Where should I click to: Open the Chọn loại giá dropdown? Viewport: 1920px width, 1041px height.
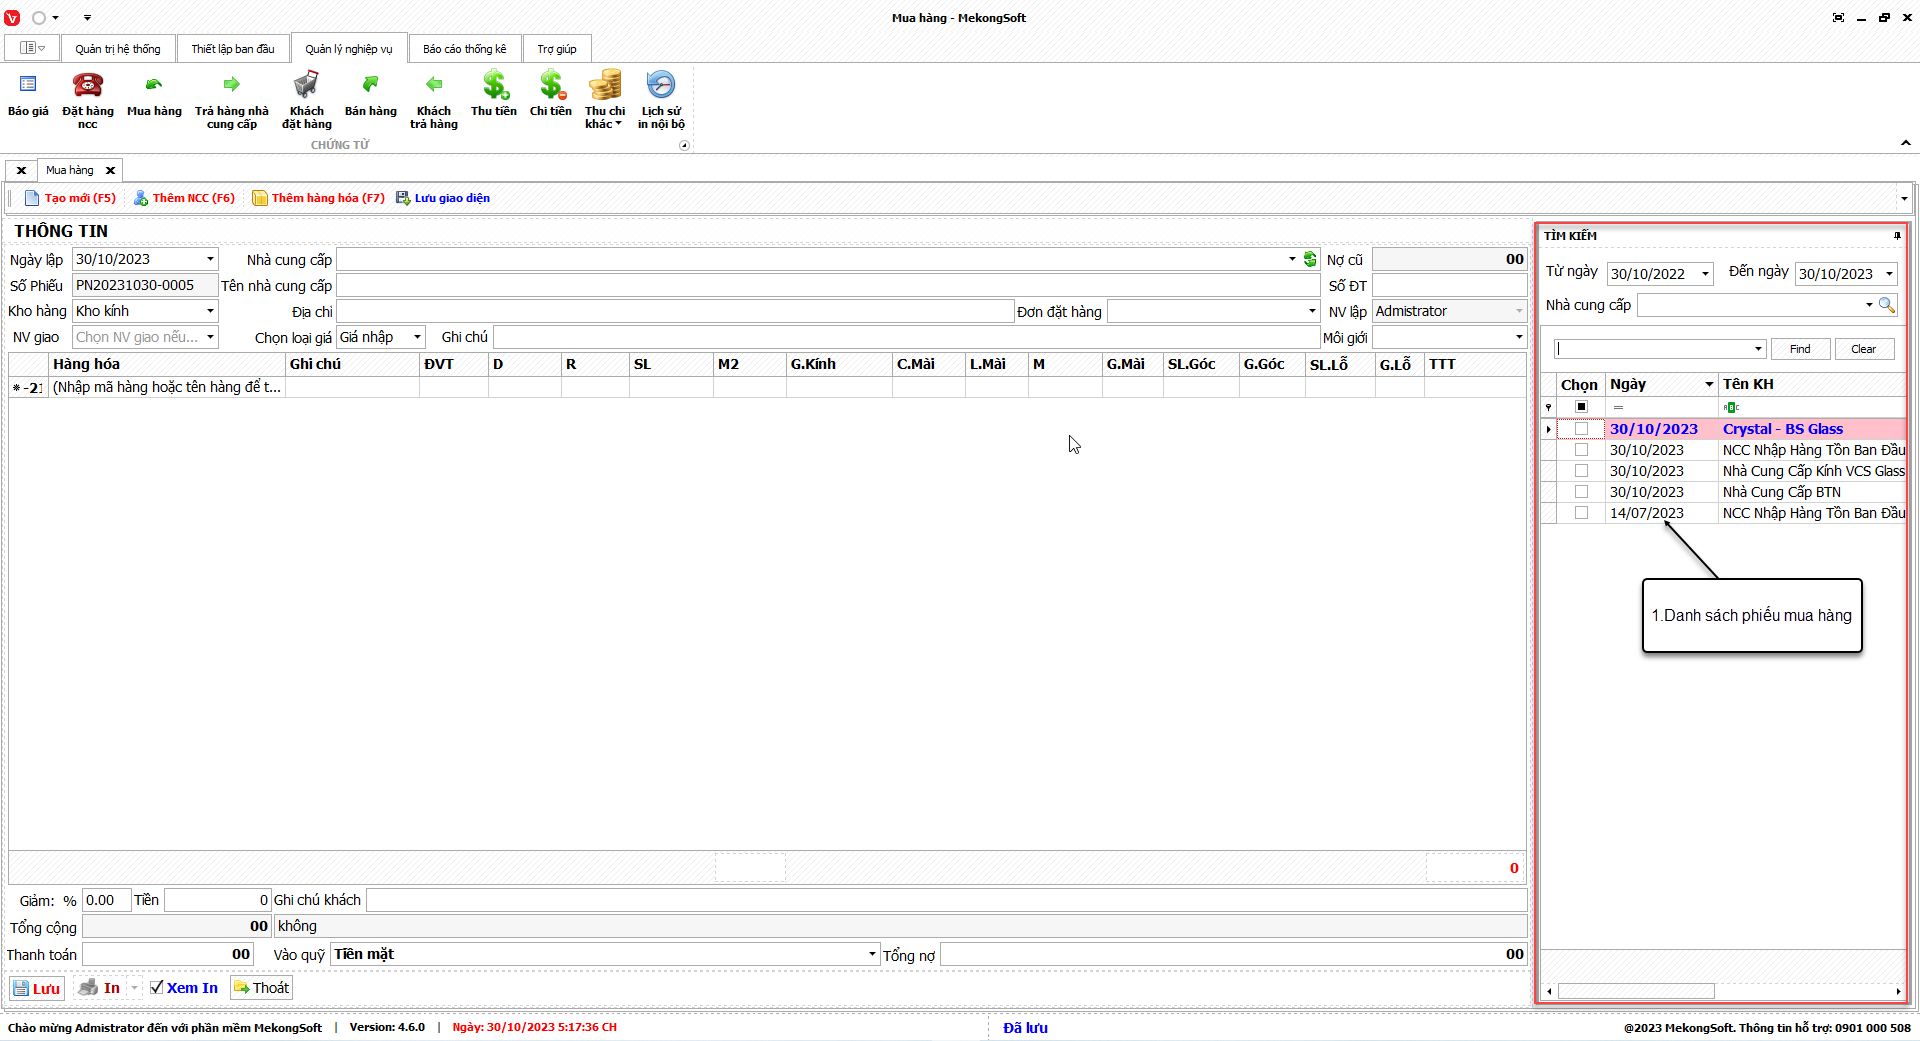[417, 337]
